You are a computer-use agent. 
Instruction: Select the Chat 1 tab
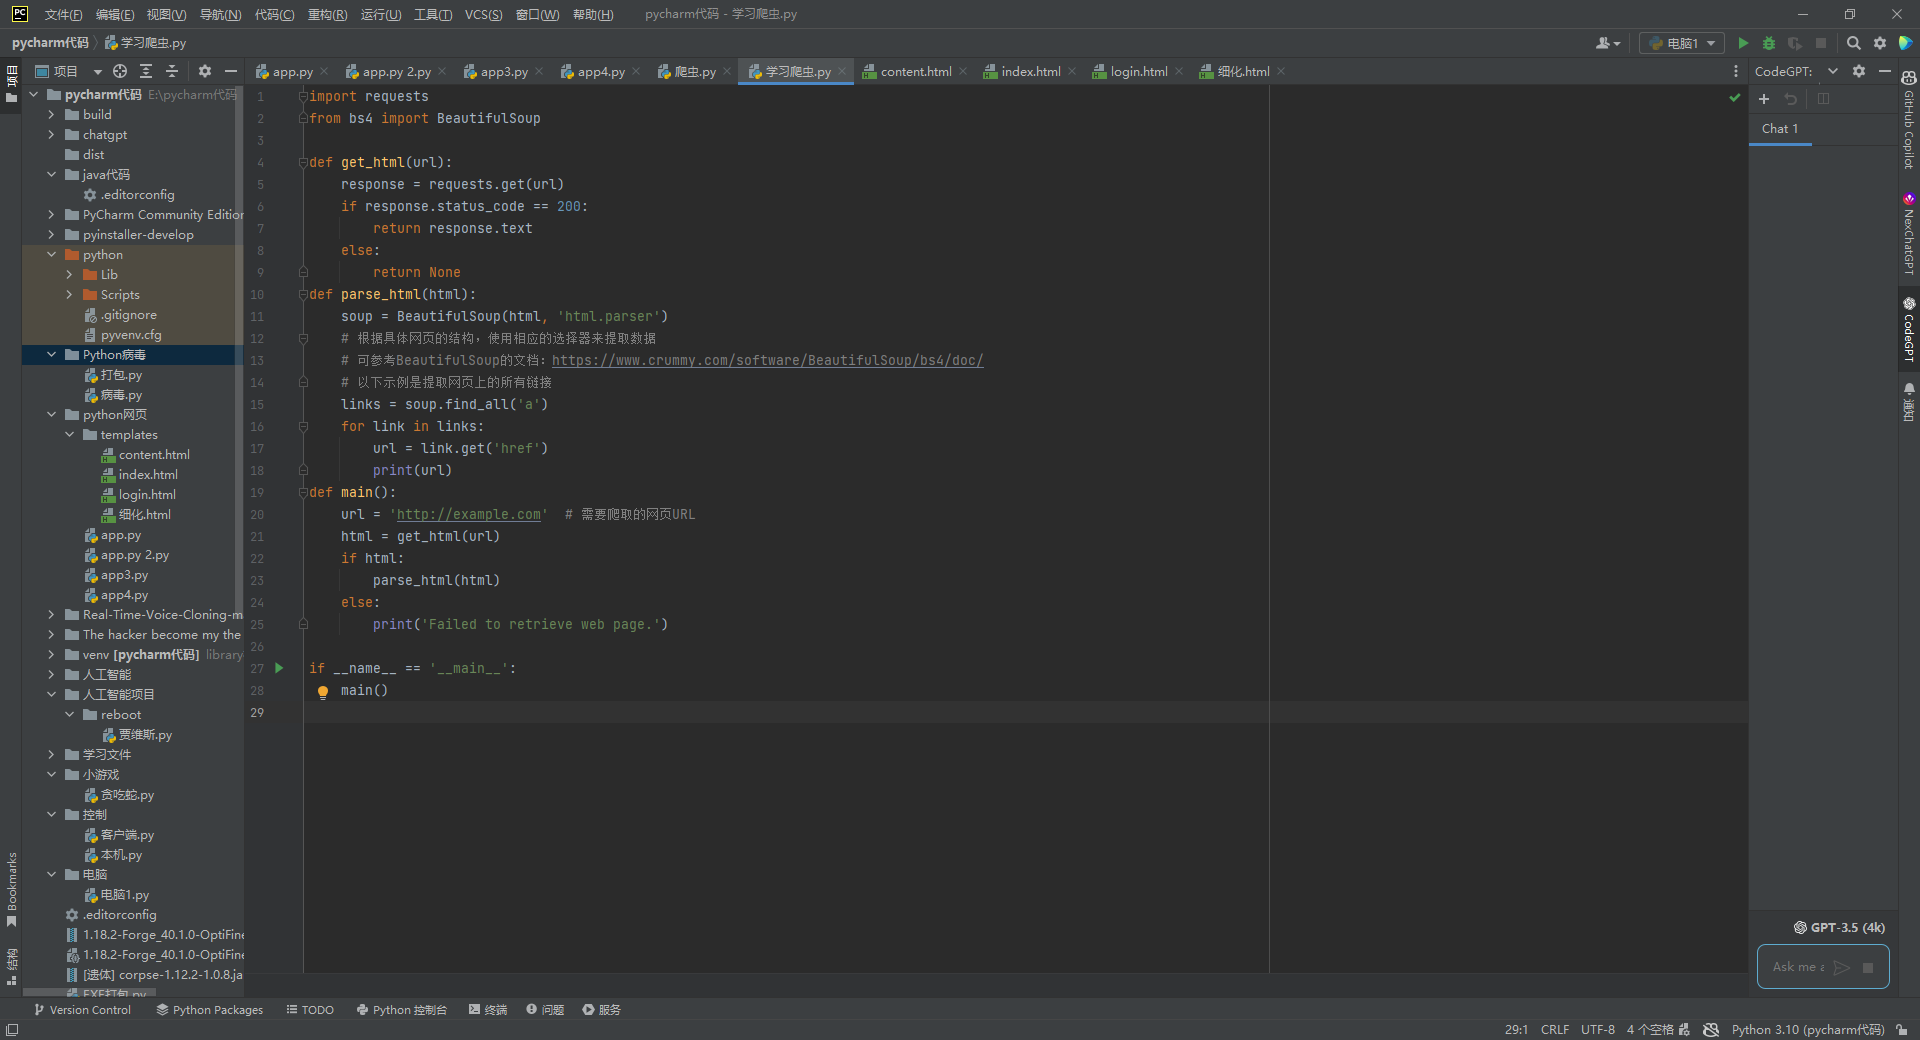point(1780,129)
